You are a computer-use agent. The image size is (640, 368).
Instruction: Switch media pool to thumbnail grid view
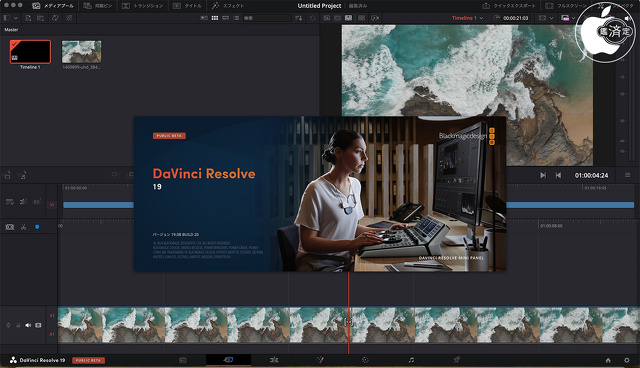(x=215, y=18)
